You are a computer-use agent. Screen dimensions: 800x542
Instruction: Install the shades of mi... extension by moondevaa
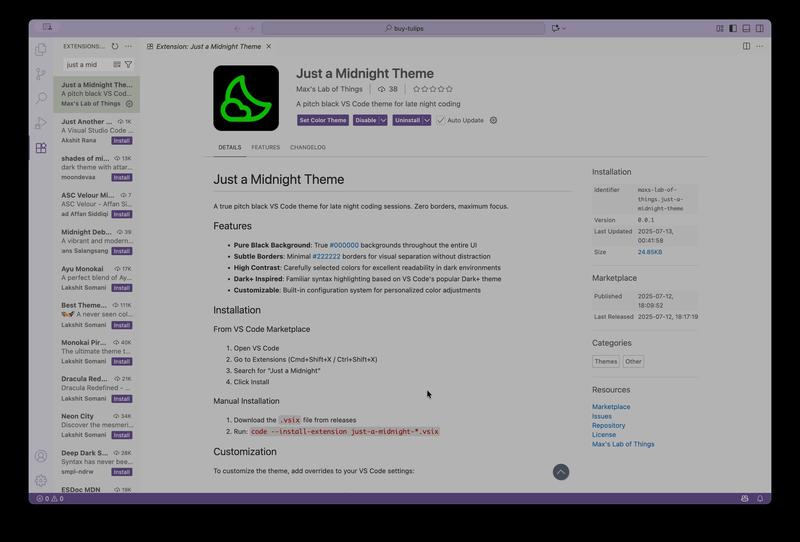pos(122,178)
